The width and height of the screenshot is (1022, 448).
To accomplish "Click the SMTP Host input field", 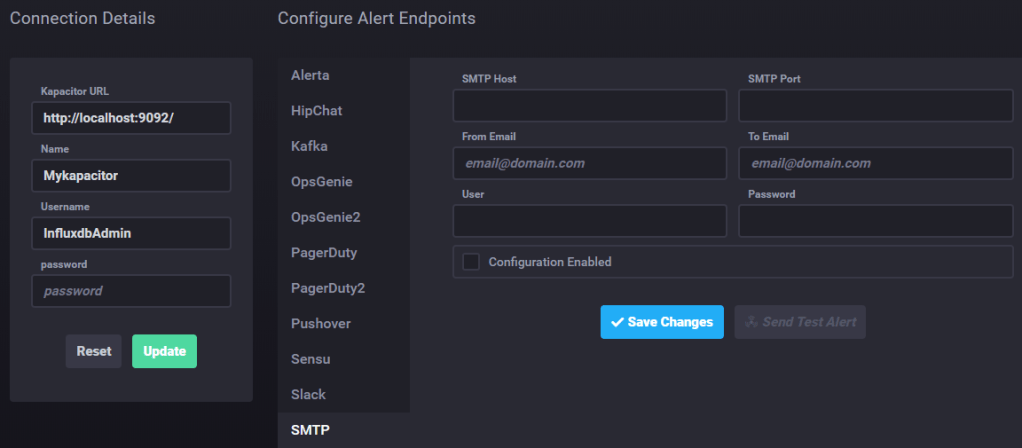I will tap(589, 105).
